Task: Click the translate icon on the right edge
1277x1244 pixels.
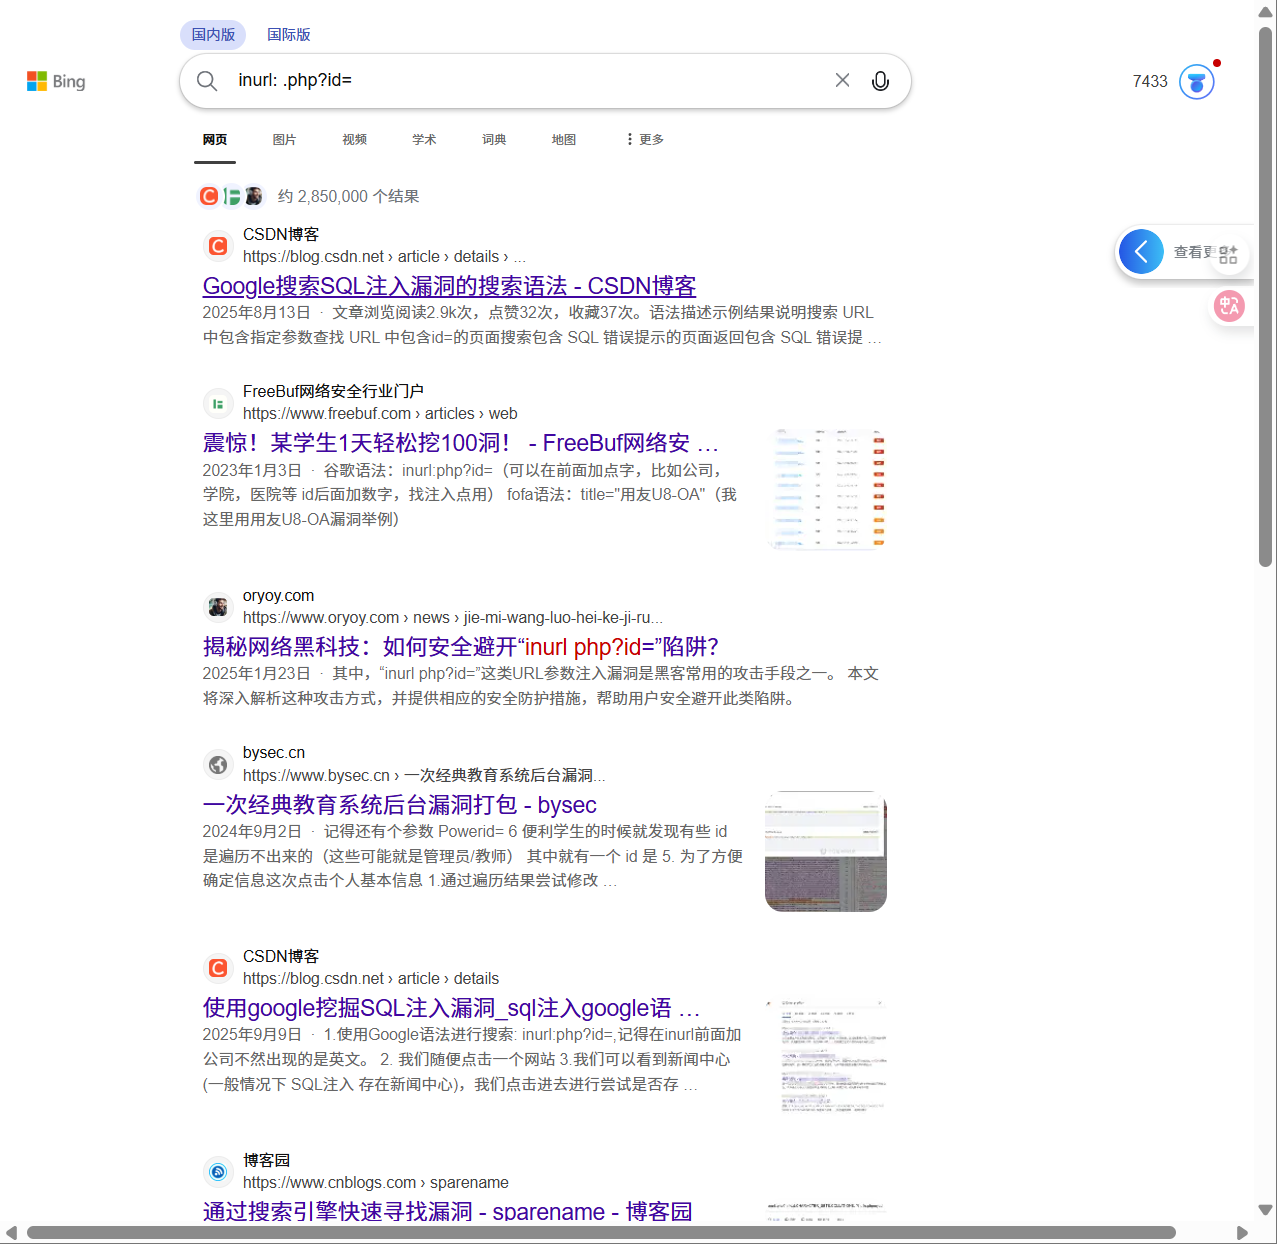Action: (x=1229, y=306)
